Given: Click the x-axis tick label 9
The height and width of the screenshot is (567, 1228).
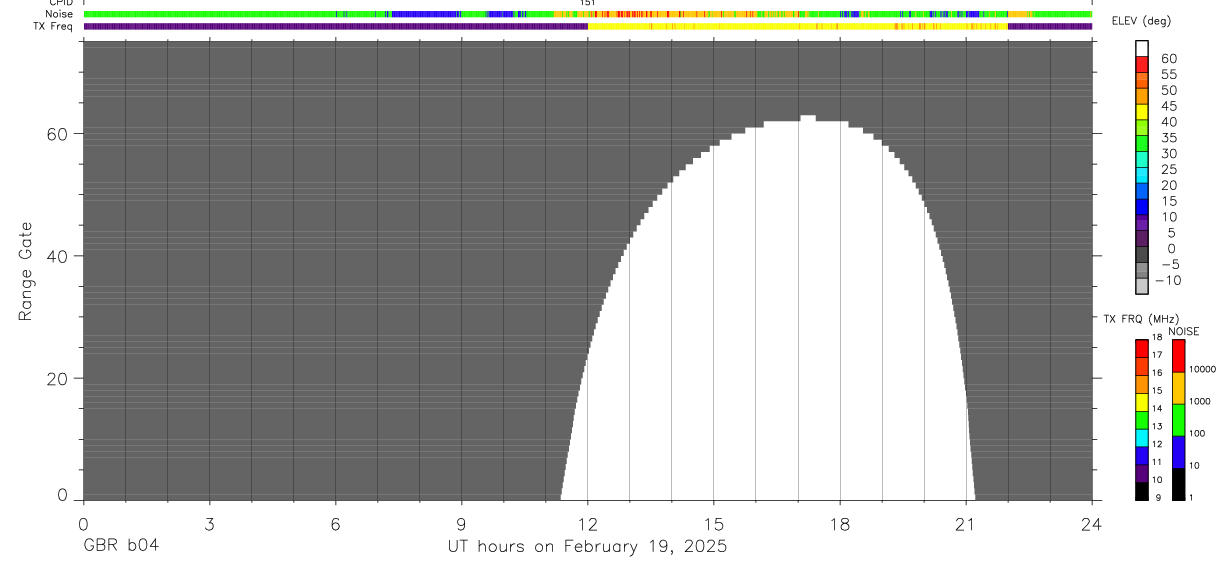Looking at the screenshot, I should (461, 524).
